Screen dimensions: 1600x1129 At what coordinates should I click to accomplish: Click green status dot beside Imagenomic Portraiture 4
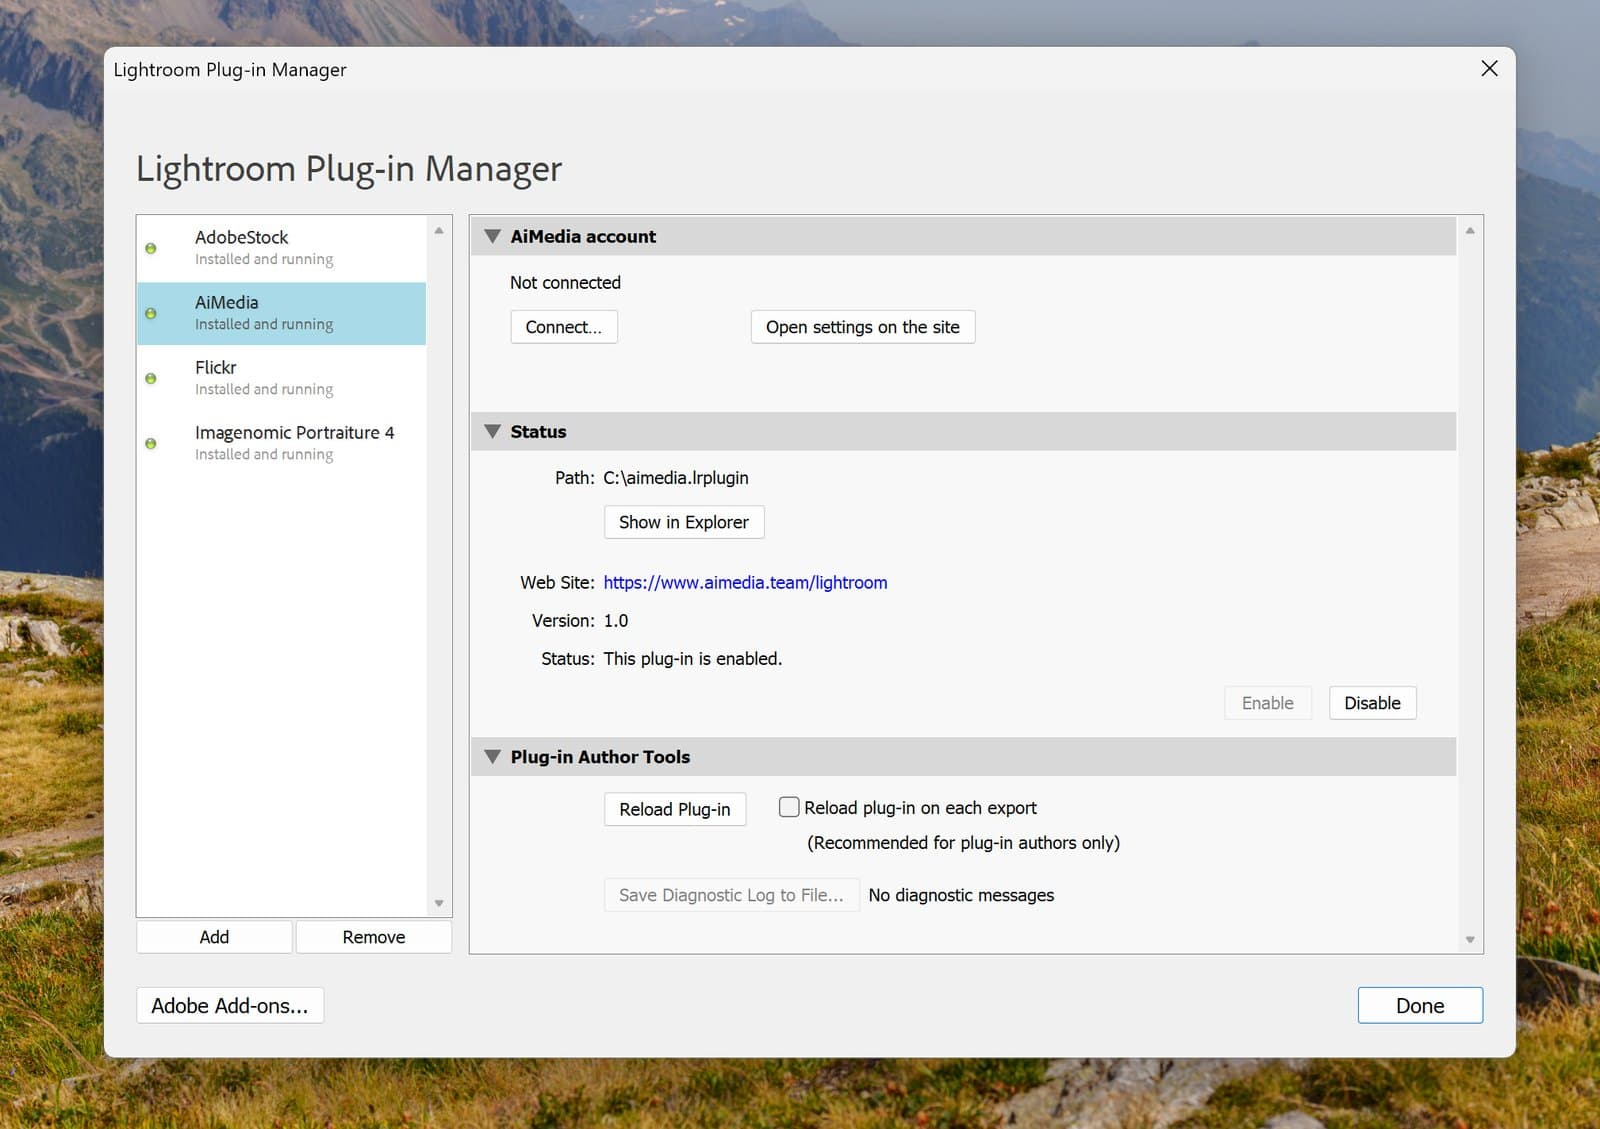tap(151, 443)
